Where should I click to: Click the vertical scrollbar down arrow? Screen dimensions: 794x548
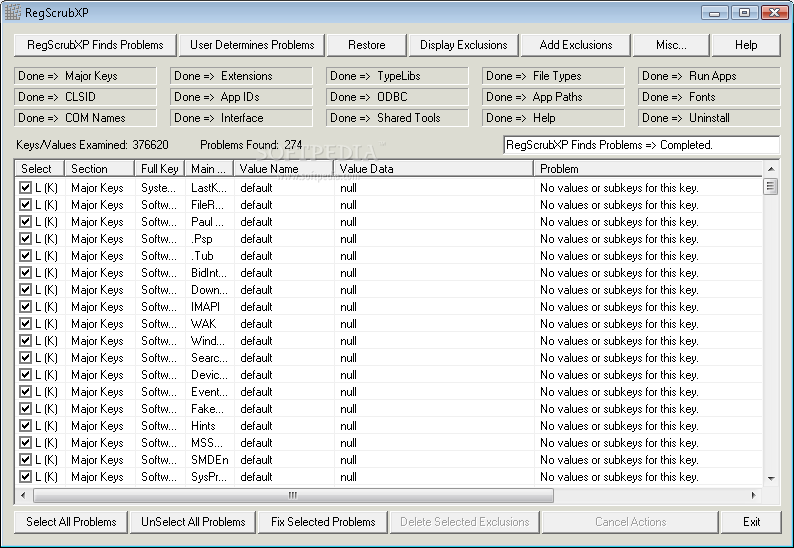pyautogui.click(x=771, y=479)
